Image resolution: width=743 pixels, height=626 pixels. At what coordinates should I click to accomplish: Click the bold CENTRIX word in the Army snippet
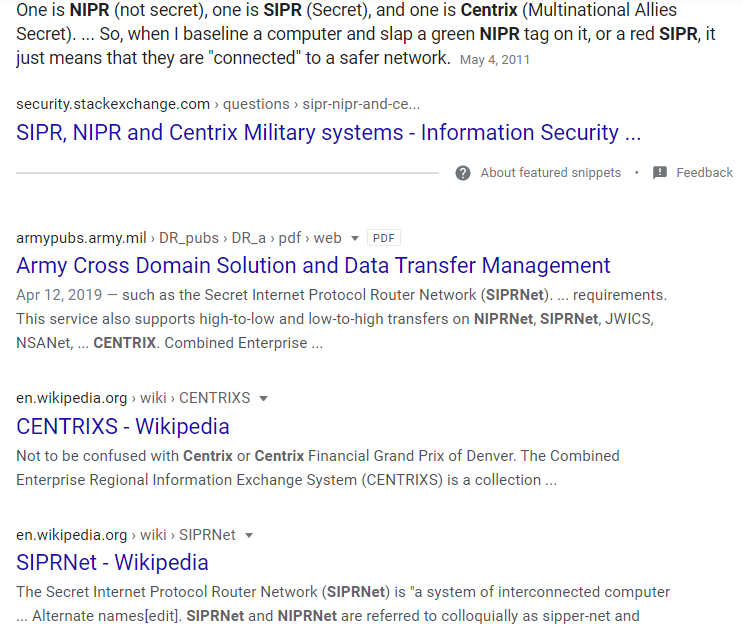click(125, 343)
